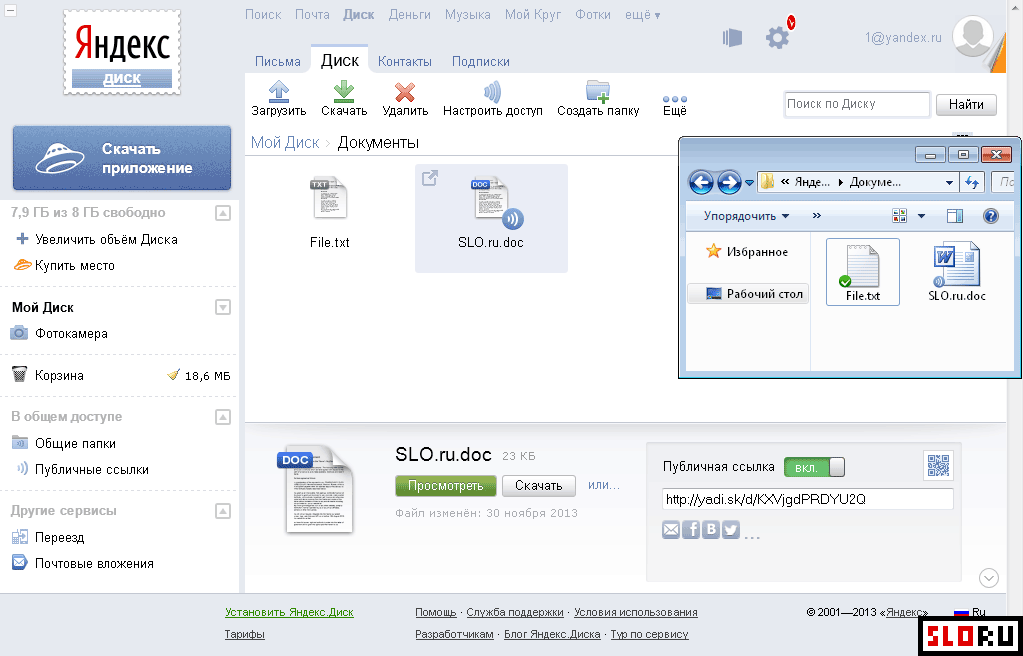Click the Удалить delete icon
This screenshot has width=1023, height=656.
point(405,93)
